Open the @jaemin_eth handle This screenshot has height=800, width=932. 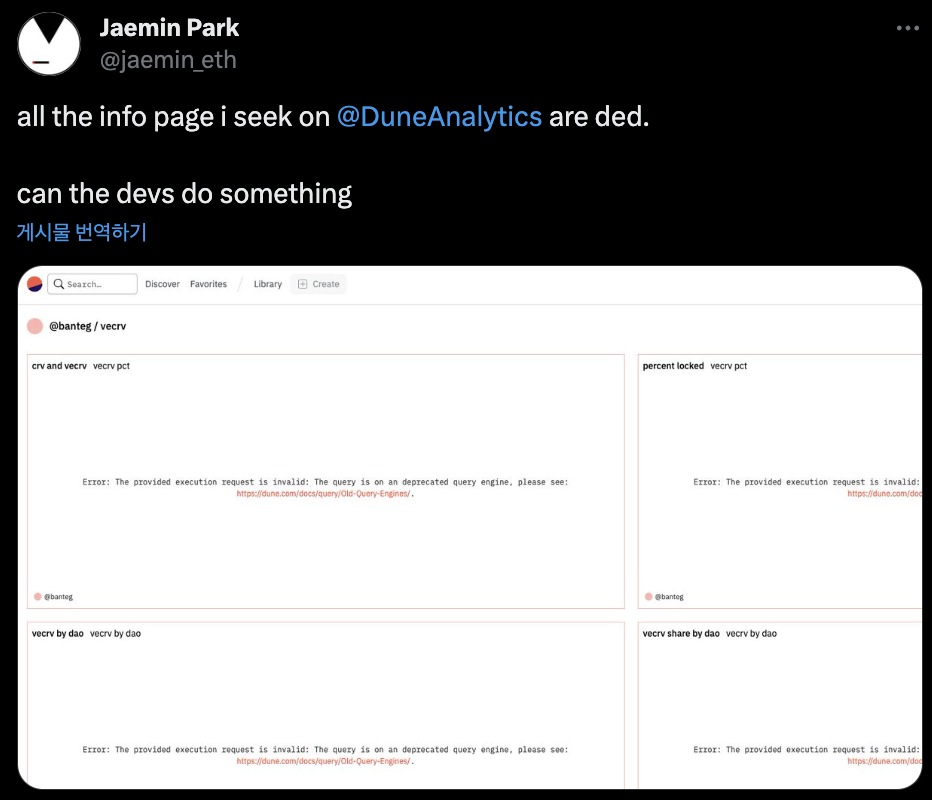click(168, 60)
